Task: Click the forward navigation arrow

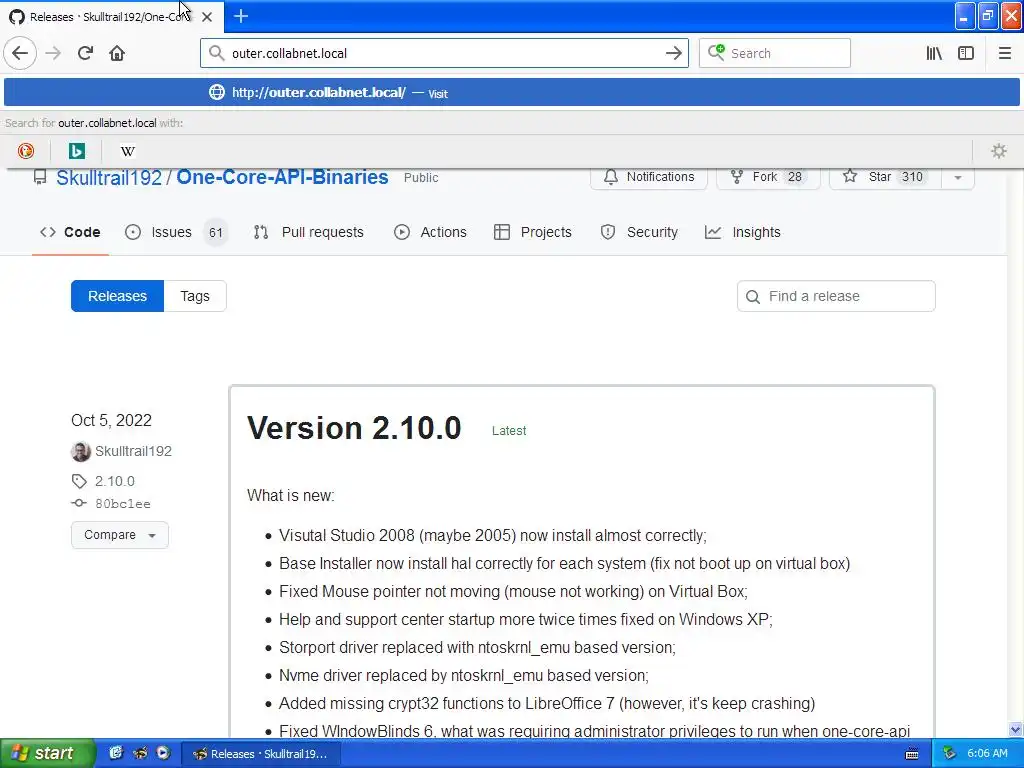Action: click(x=54, y=53)
